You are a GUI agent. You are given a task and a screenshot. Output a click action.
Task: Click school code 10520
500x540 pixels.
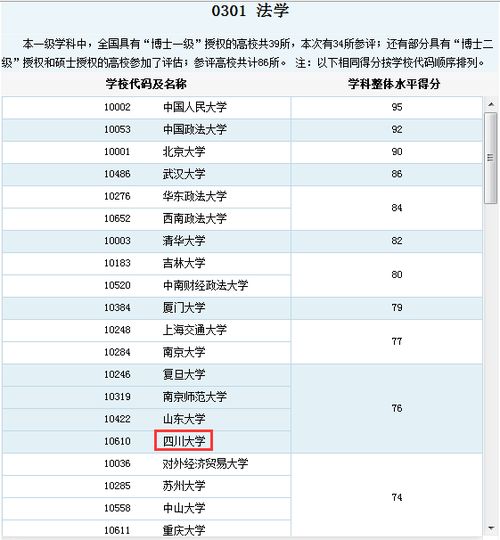click(117, 285)
